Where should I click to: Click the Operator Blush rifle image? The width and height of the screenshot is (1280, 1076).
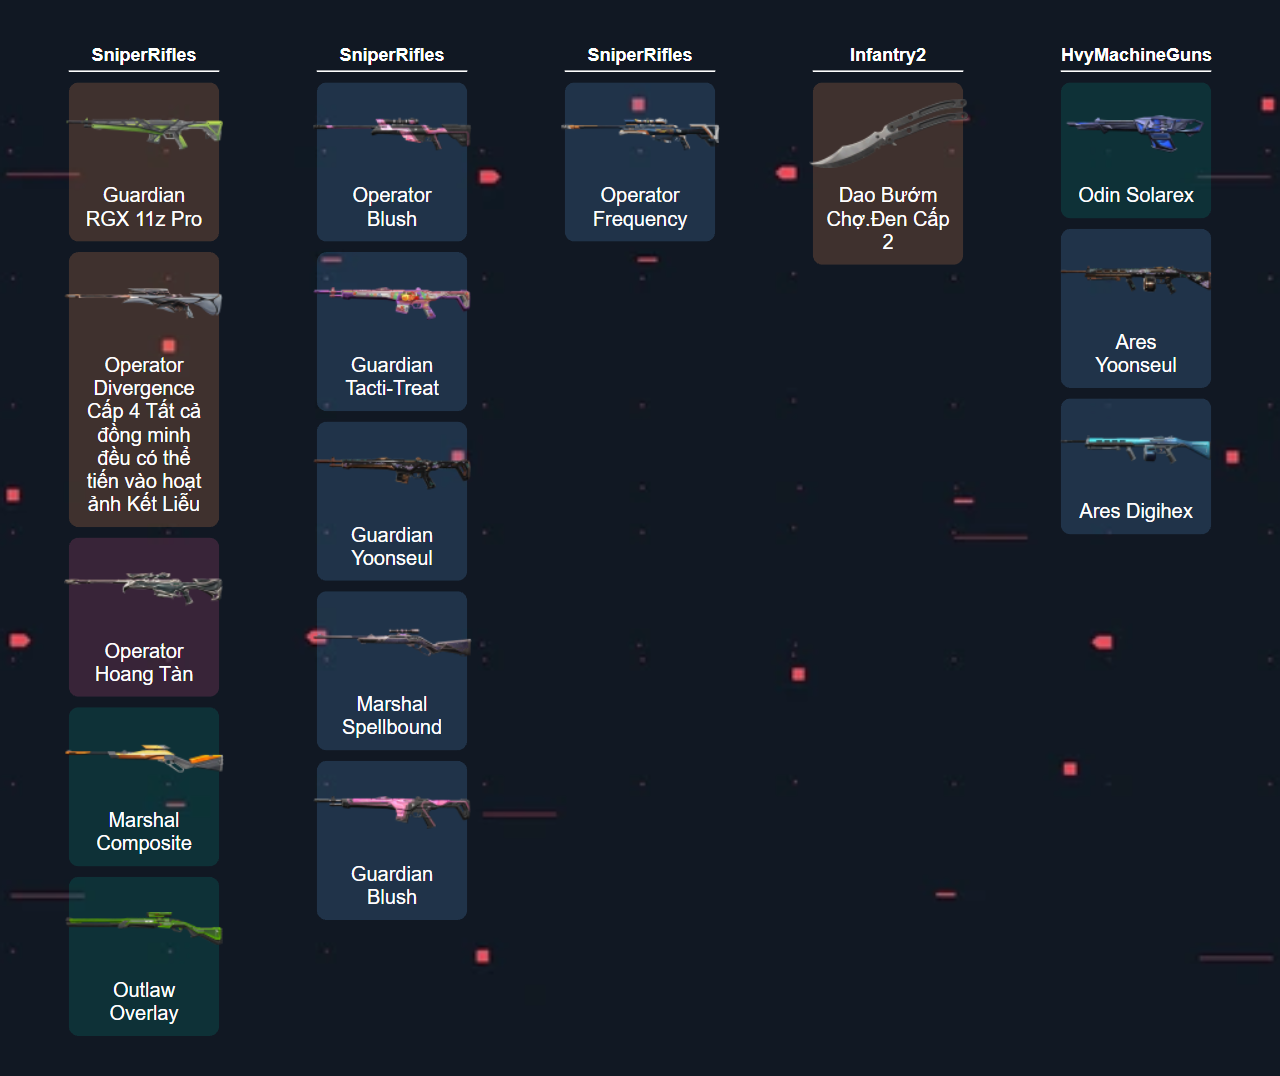pyautogui.click(x=392, y=131)
